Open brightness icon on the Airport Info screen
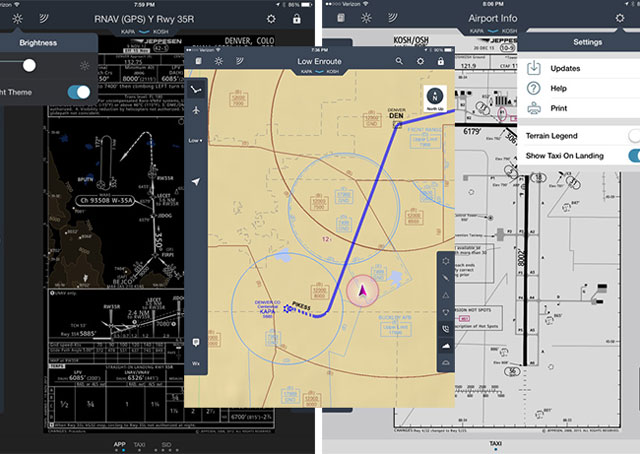640x454 pixels. tap(366, 18)
